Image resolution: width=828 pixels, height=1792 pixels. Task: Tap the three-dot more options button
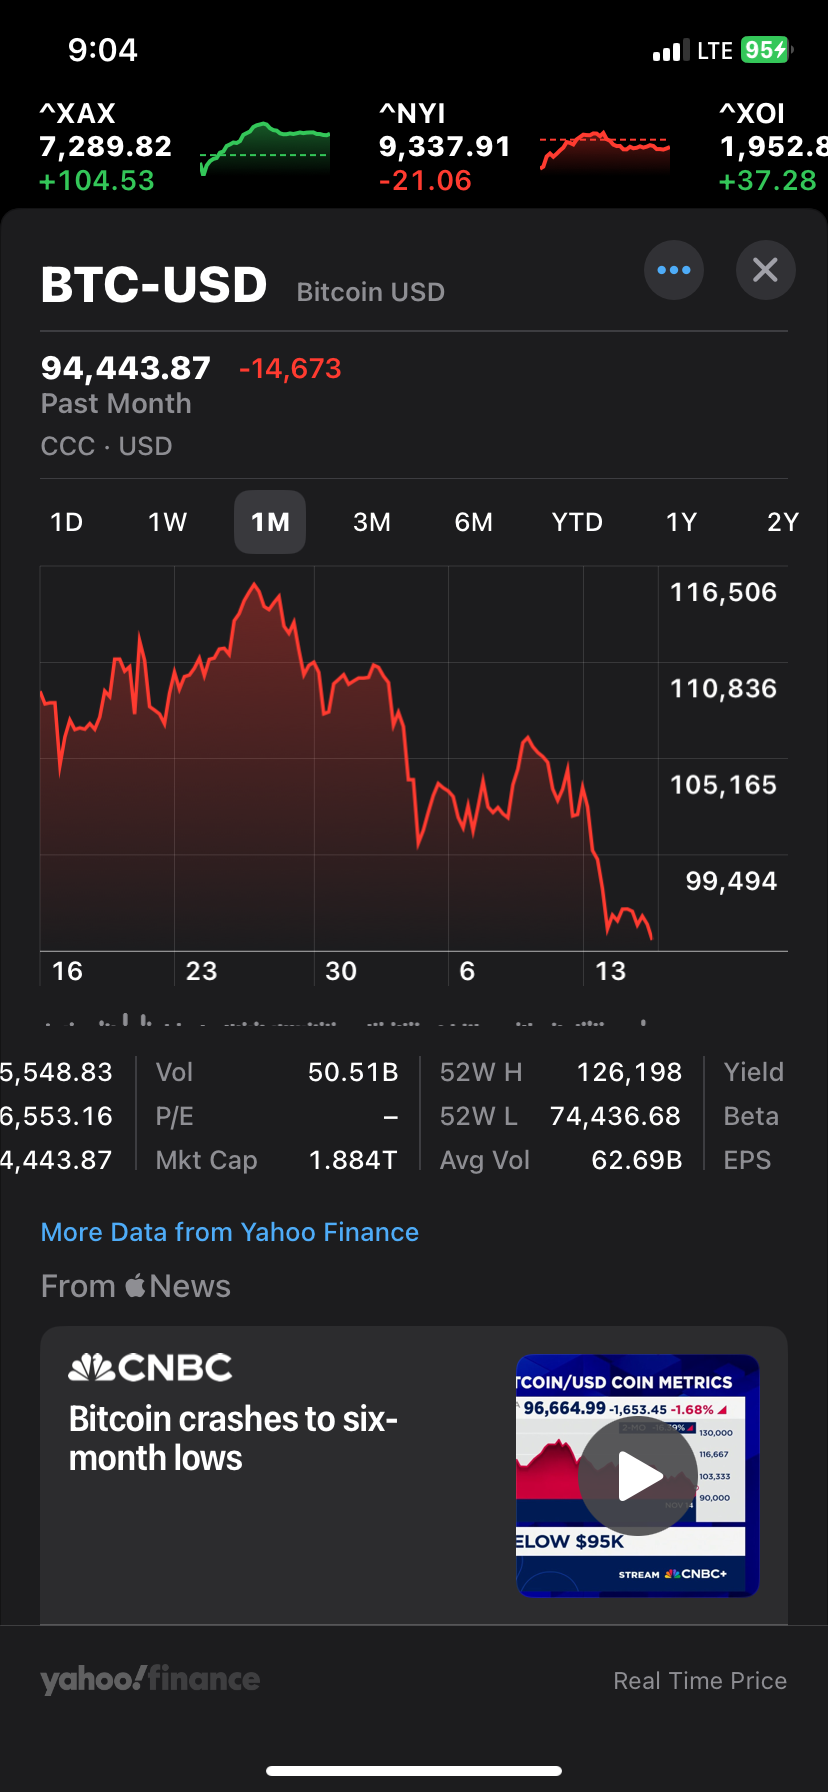coord(674,270)
